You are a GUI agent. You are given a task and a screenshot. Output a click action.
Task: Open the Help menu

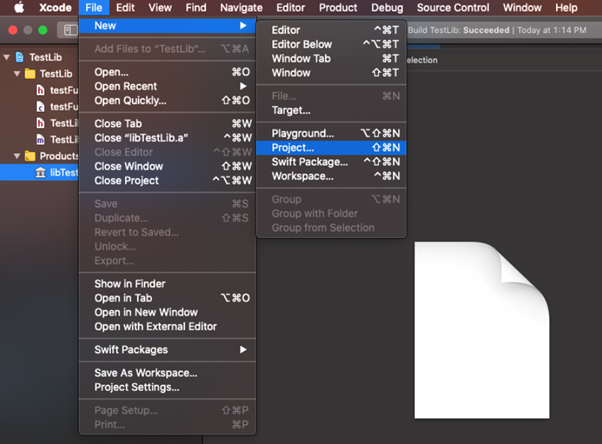point(566,8)
